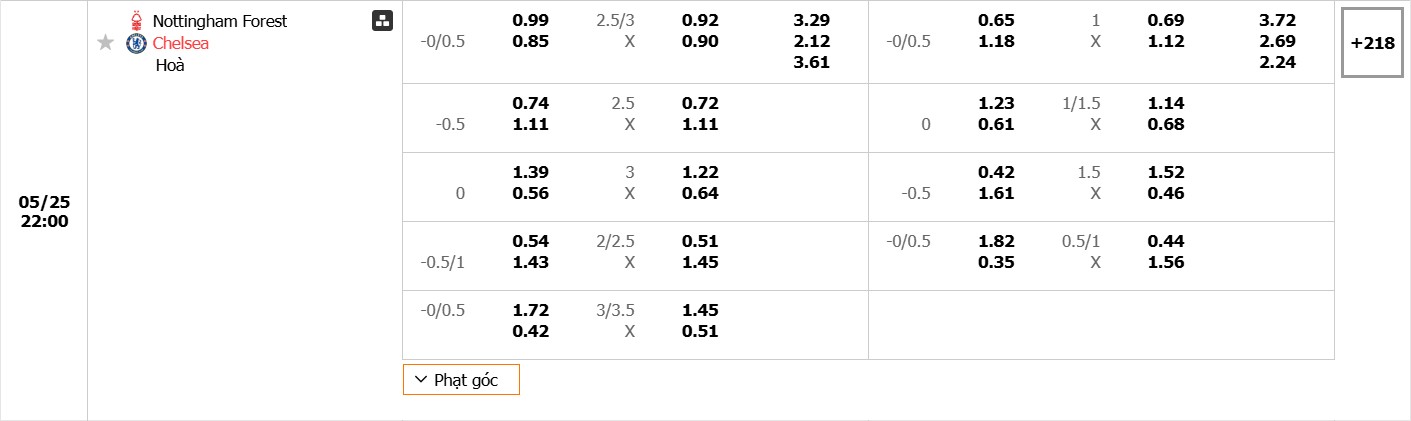Select first-half handicap odds 0.65
The width and height of the screenshot is (1411, 421).
click(995, 20)
